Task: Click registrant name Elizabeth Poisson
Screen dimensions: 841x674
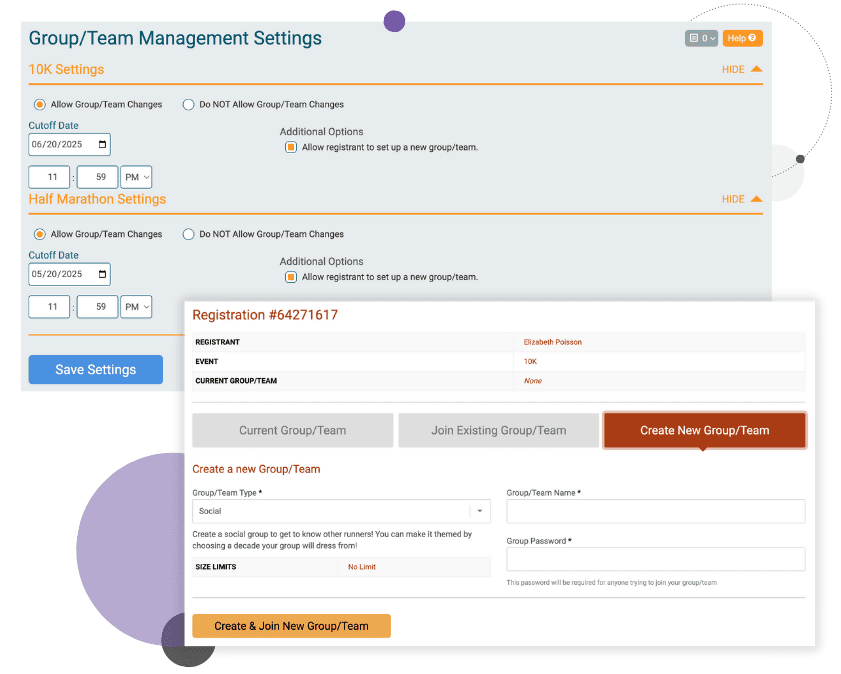Action: point(552,342)
